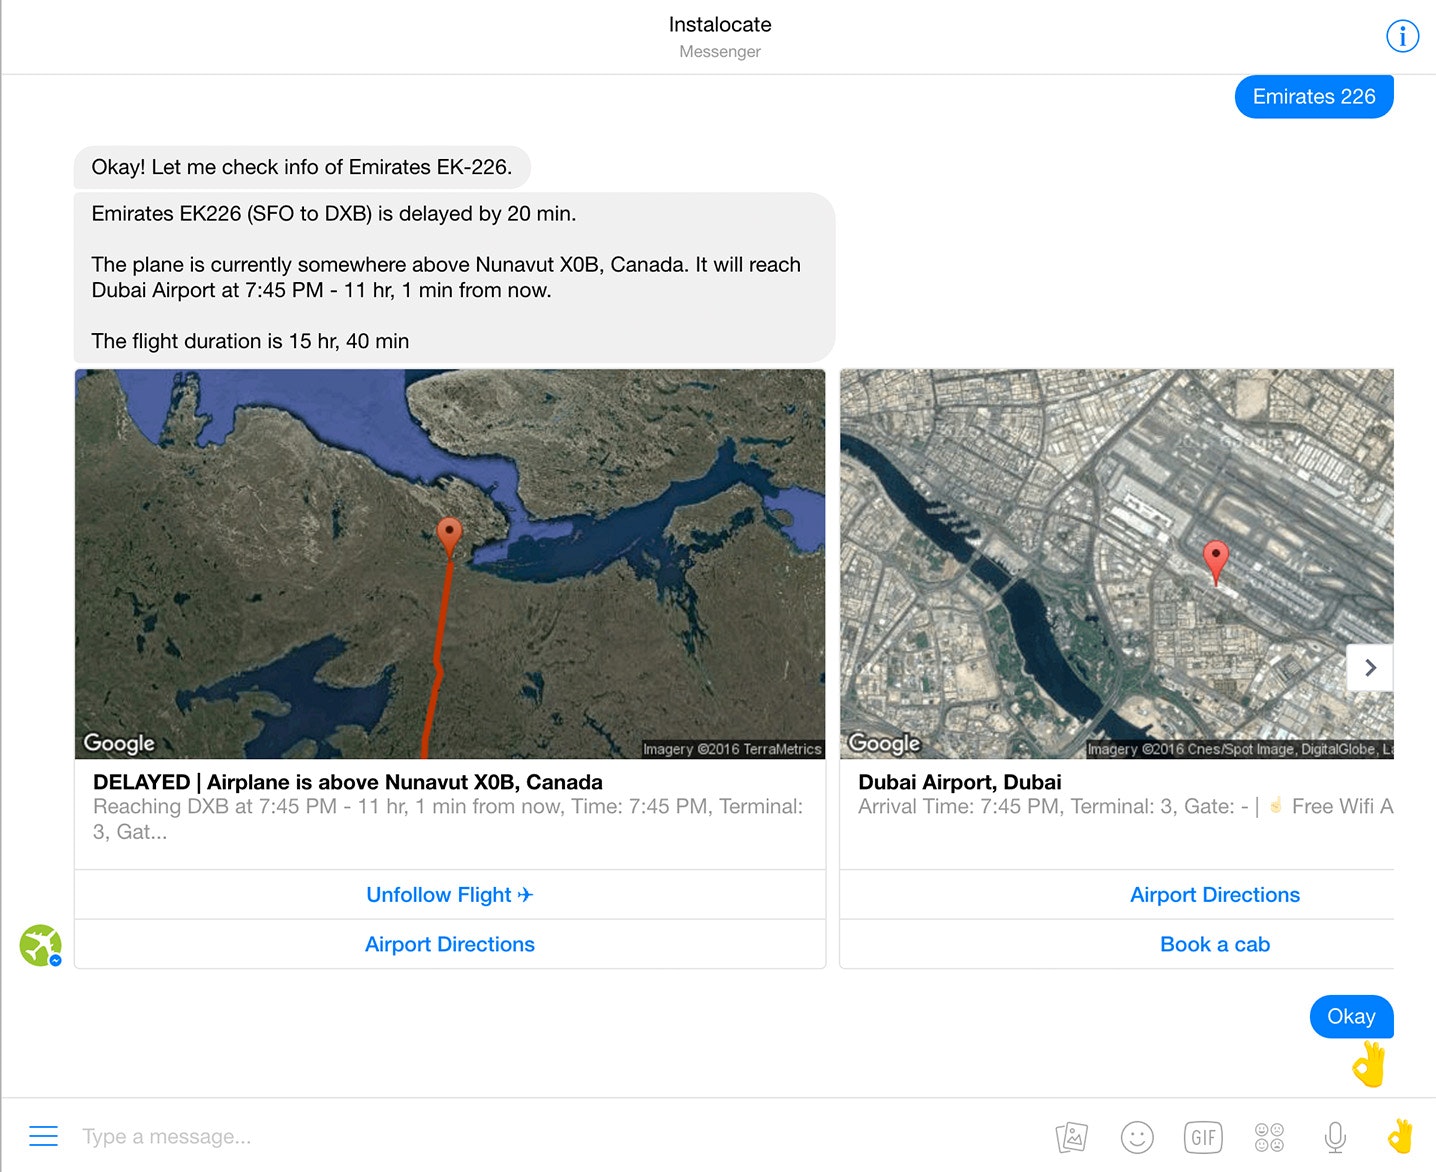Image resolution: width=1436 pixels, height=1172 pixels.
Task: Open the conversation info icon
Action: coord(1402,37)
